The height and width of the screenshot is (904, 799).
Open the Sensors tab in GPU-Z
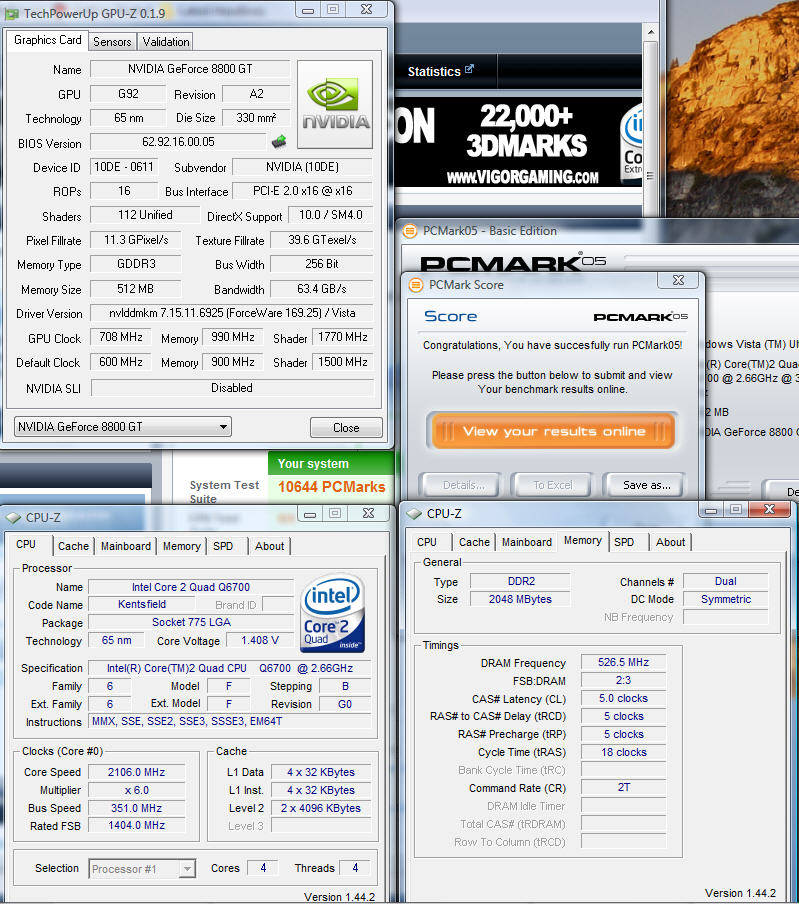[x=112, y=42]
